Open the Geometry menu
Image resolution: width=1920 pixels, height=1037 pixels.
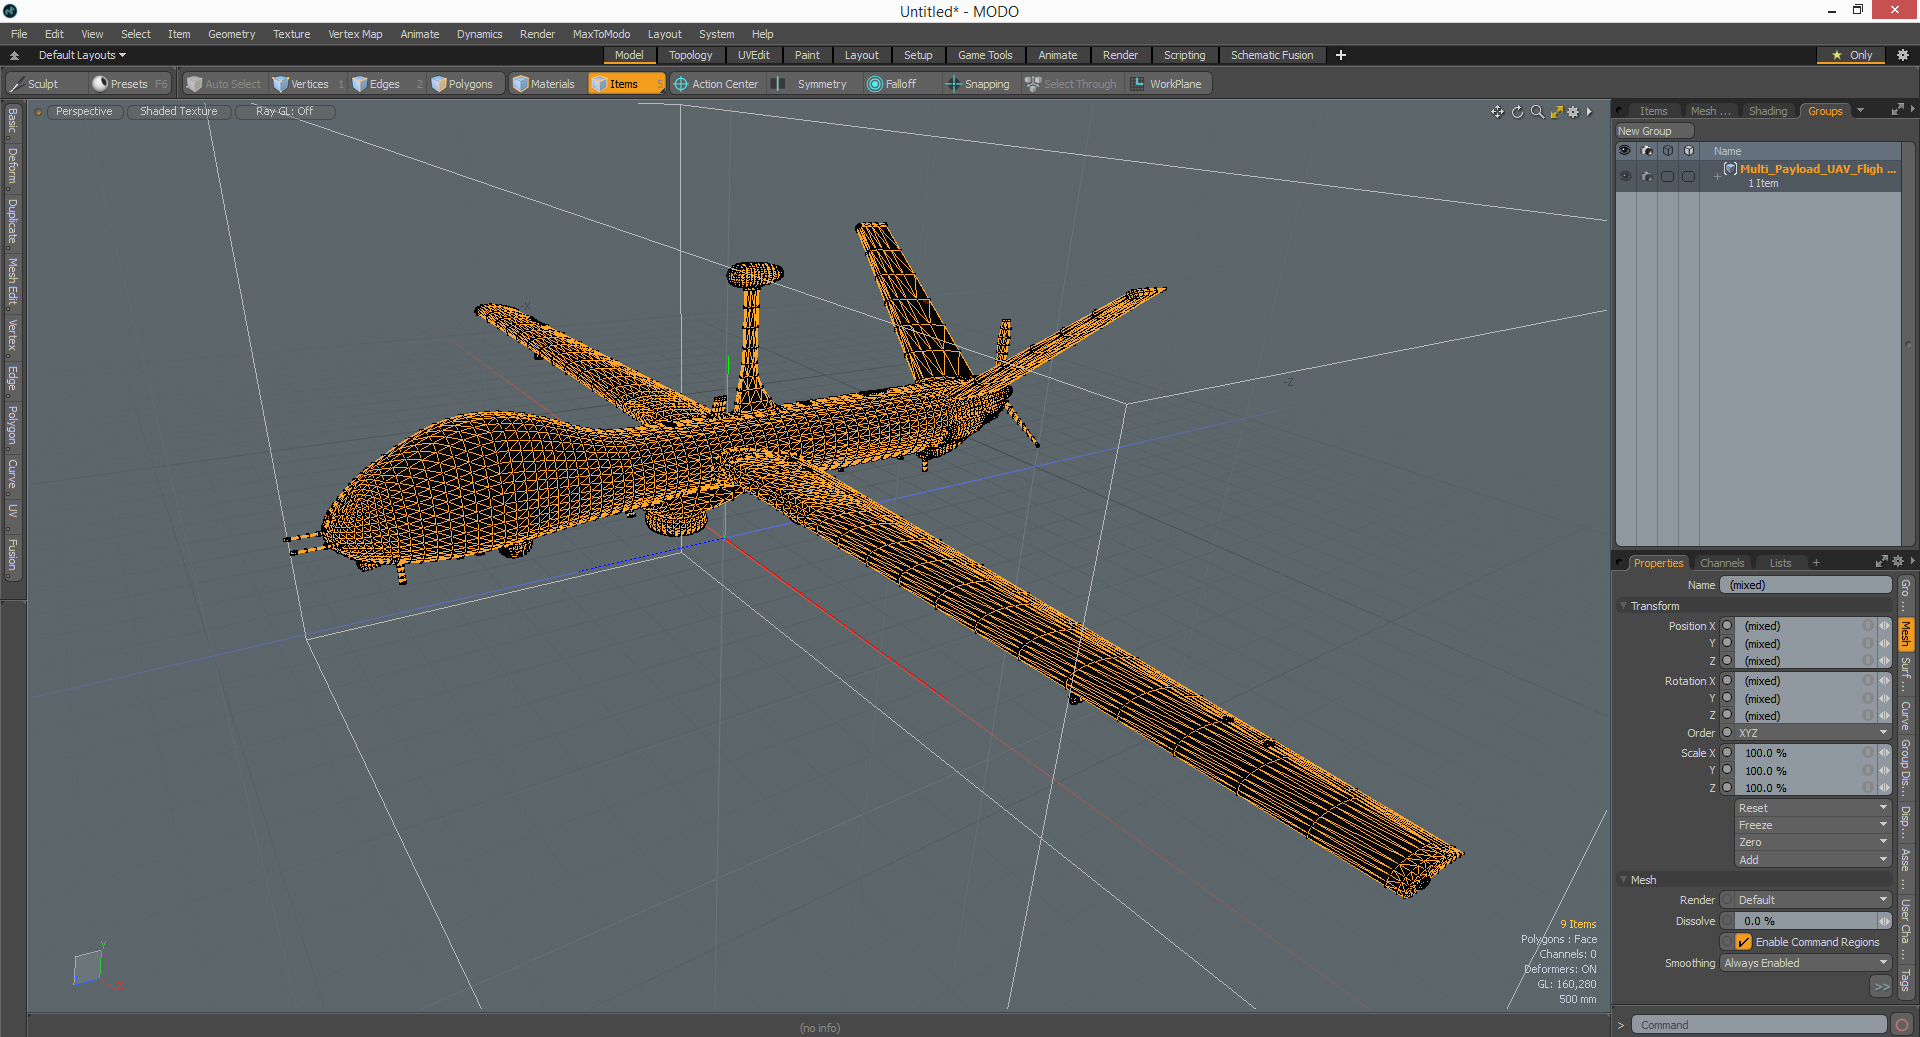pos(231,34)
